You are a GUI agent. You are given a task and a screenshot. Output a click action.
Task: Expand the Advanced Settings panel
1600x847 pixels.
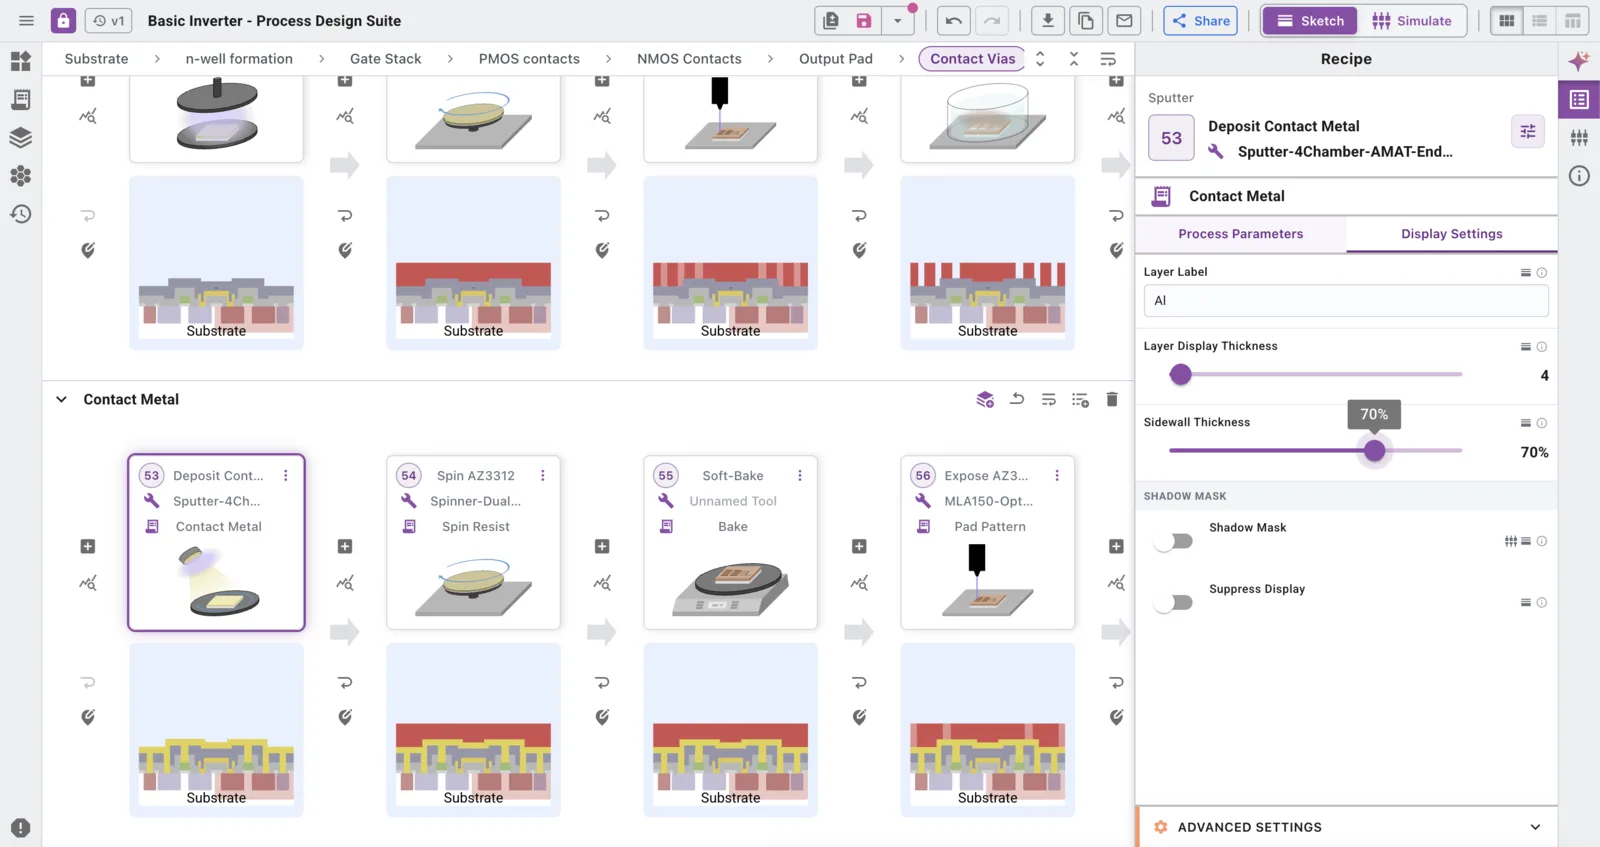click(1347, 827)
